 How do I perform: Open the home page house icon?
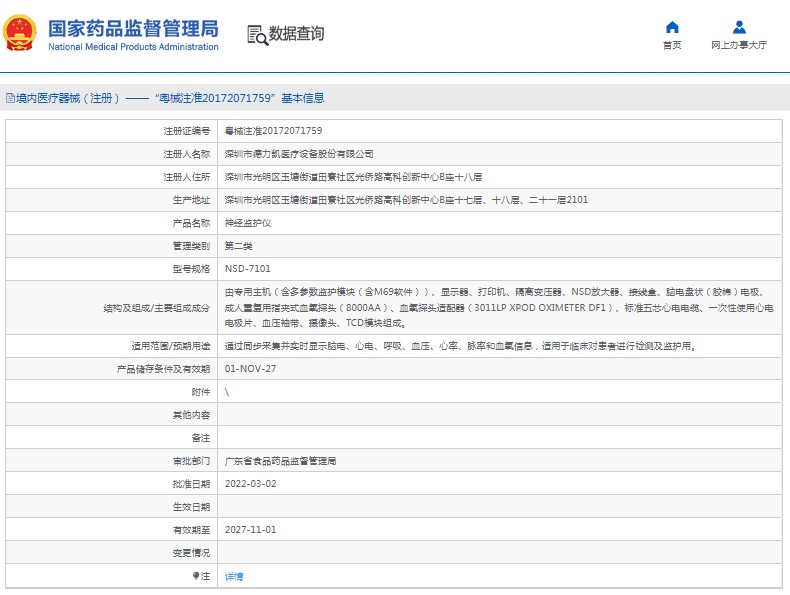pos(672,27)
